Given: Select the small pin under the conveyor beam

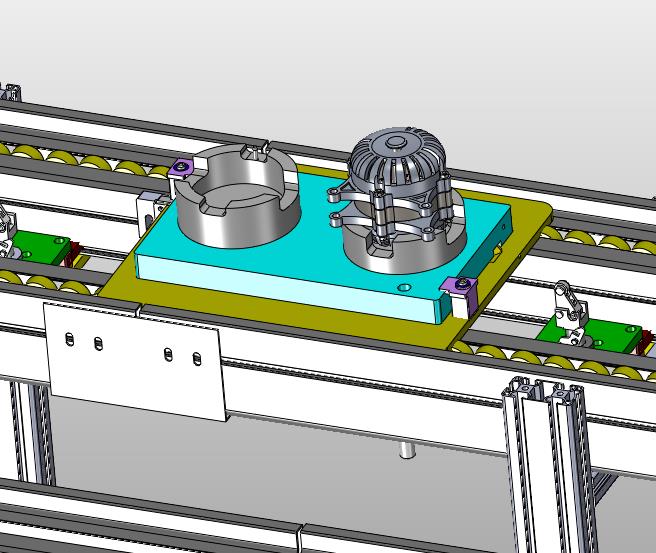Looking at the screenshot, I should click(x=406, y=449).
